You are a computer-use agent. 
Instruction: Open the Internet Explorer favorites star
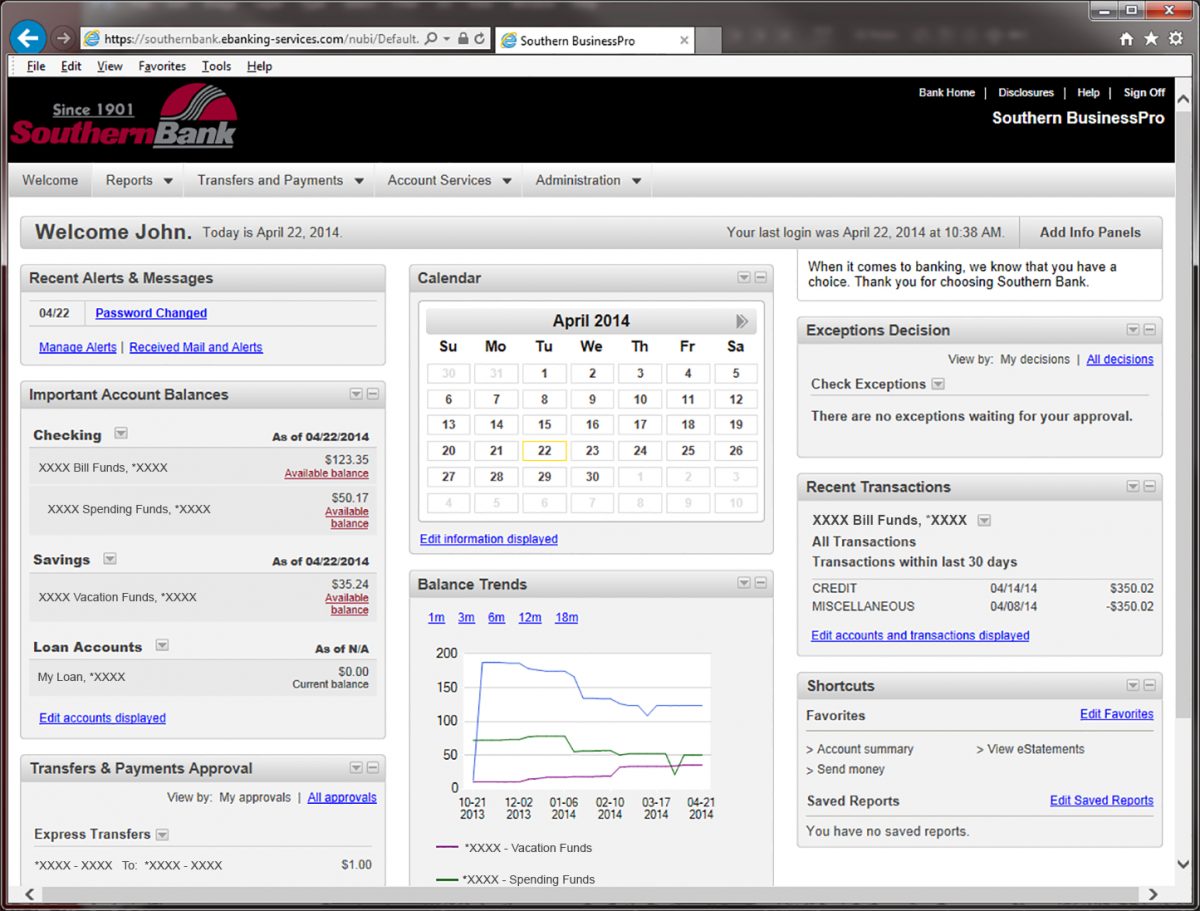pyautogui.click(x=1151, y=39)
